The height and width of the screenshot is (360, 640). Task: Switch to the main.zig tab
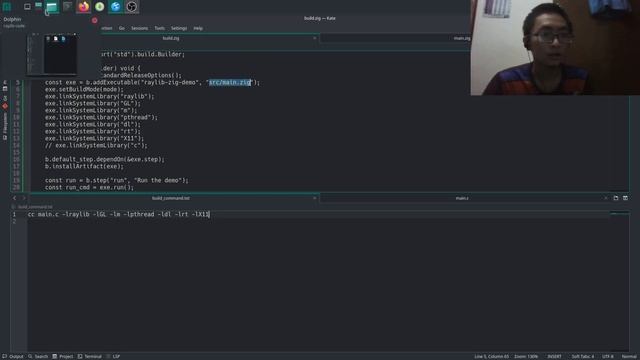pos(462,38)
